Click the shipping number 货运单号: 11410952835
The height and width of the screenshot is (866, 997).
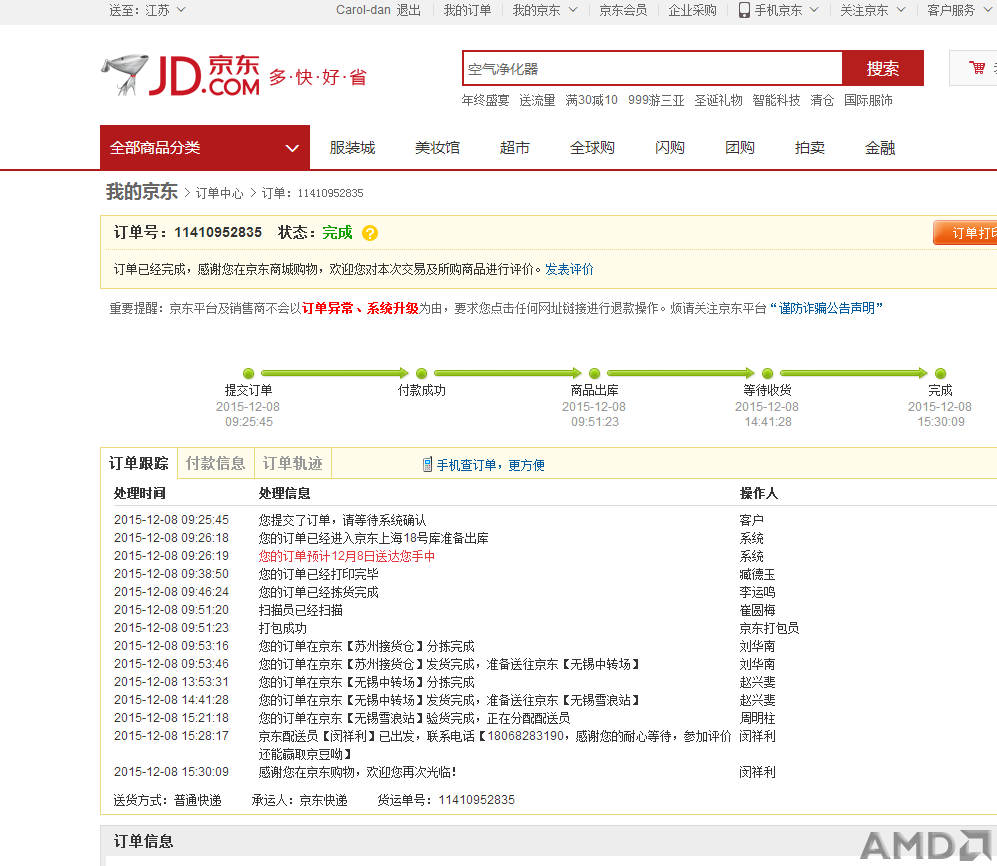point(446,800)
